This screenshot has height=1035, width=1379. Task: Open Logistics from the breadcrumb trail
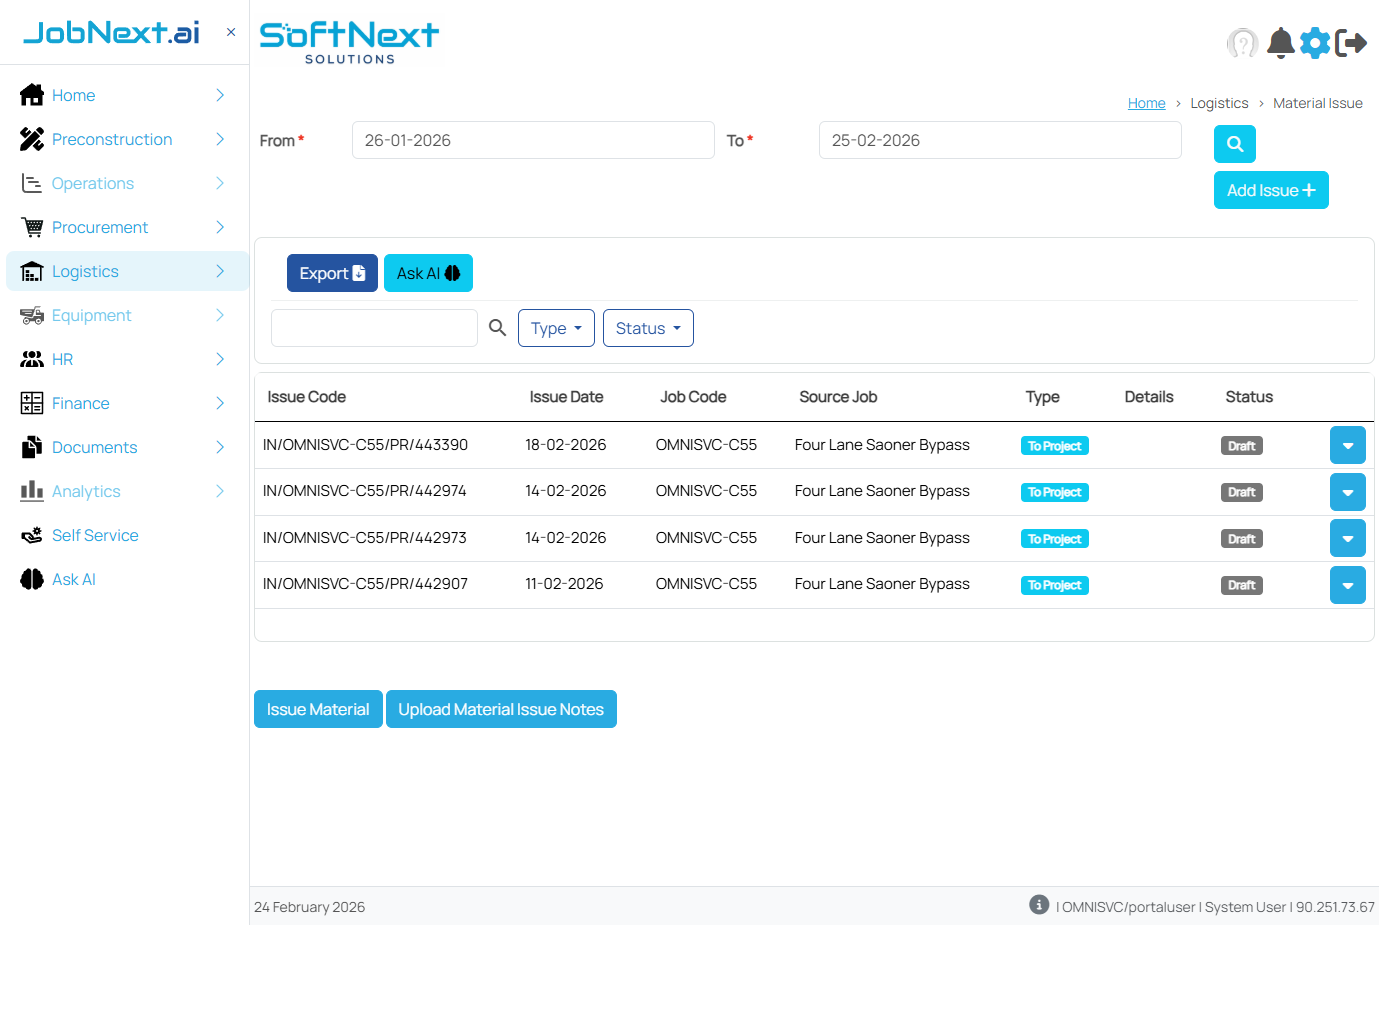1219,102
